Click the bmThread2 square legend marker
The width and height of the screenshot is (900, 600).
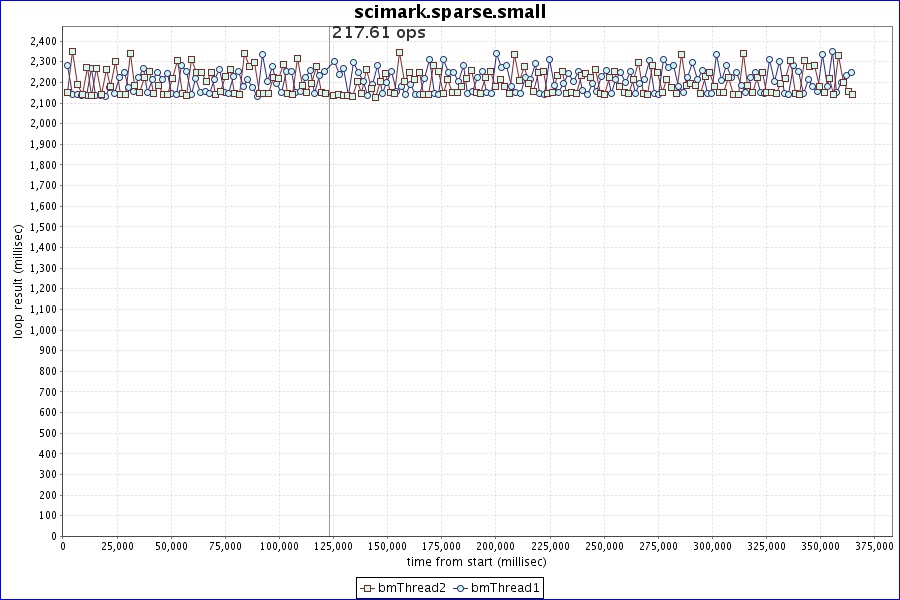pyautogui.click(x=367, y=588)
